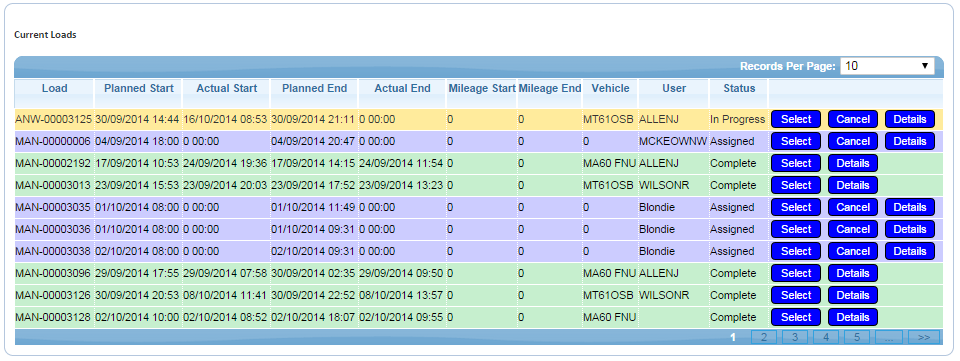Open Details for load MAN-00000006
This screenshot has height=361, width=960.
910,141
